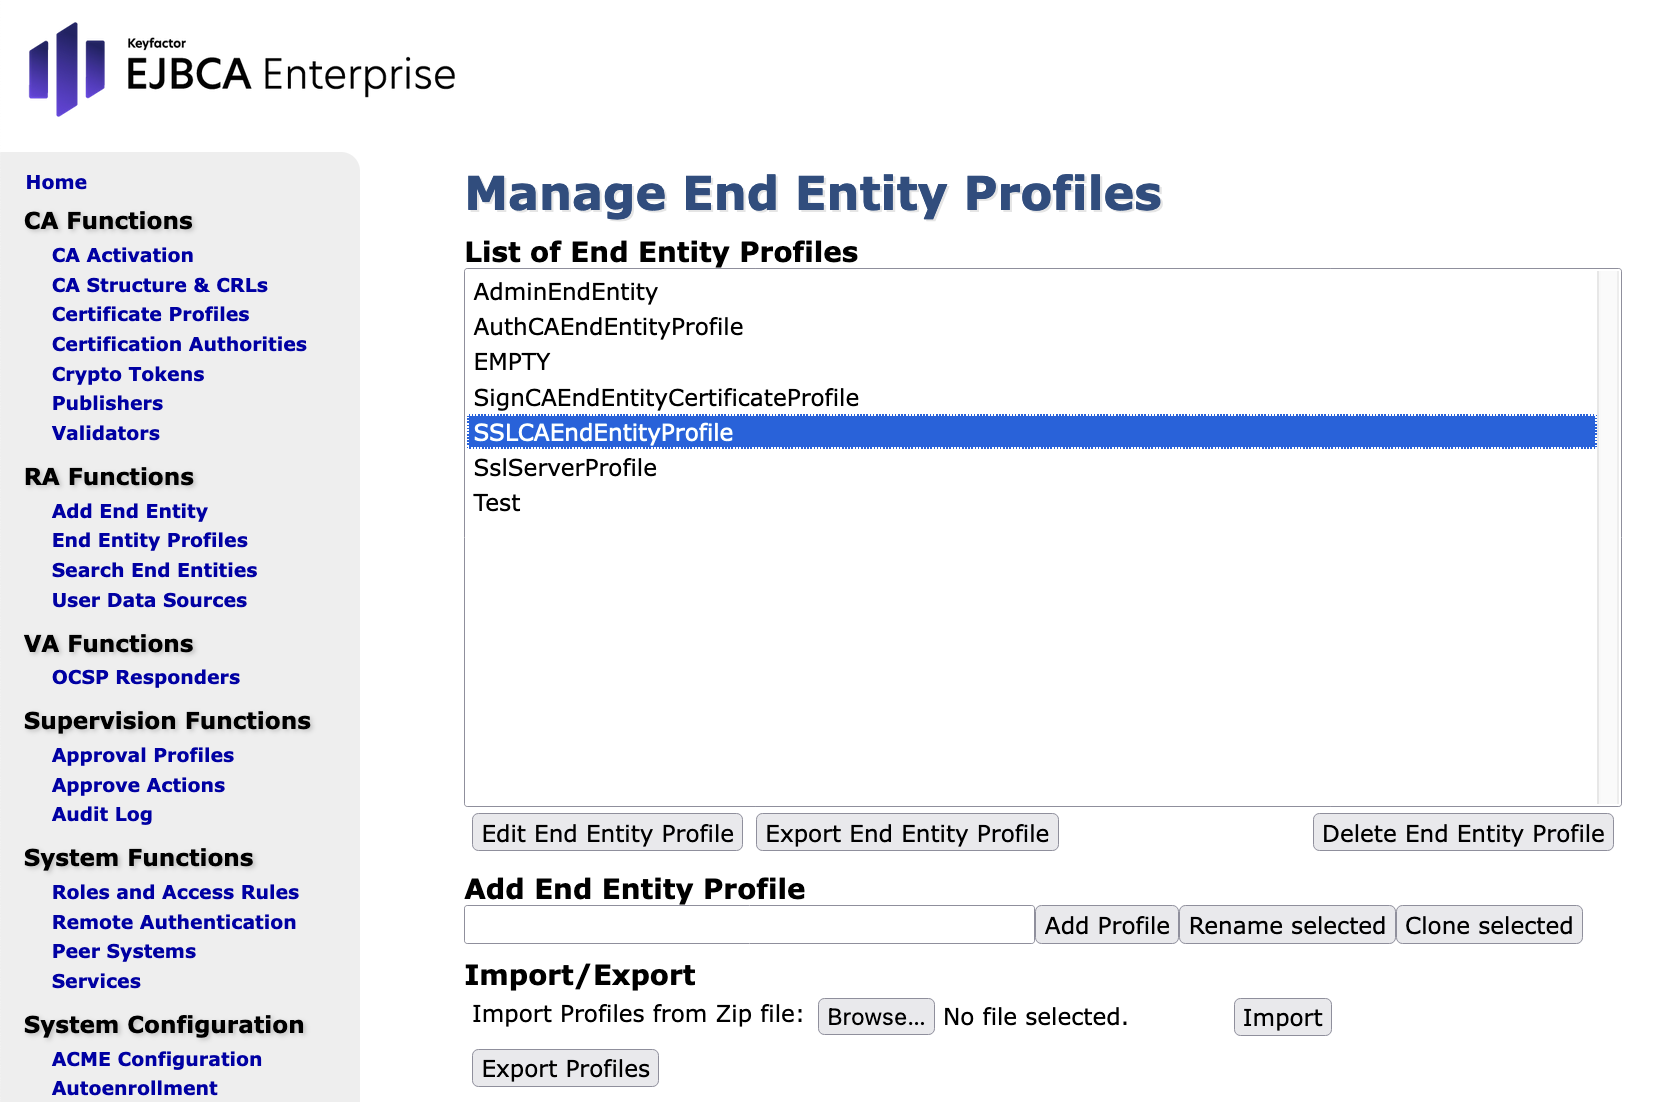Screen dimensions: 1660x1102
Task: Select the Test profile entry
Action: [x=497, y=503]
